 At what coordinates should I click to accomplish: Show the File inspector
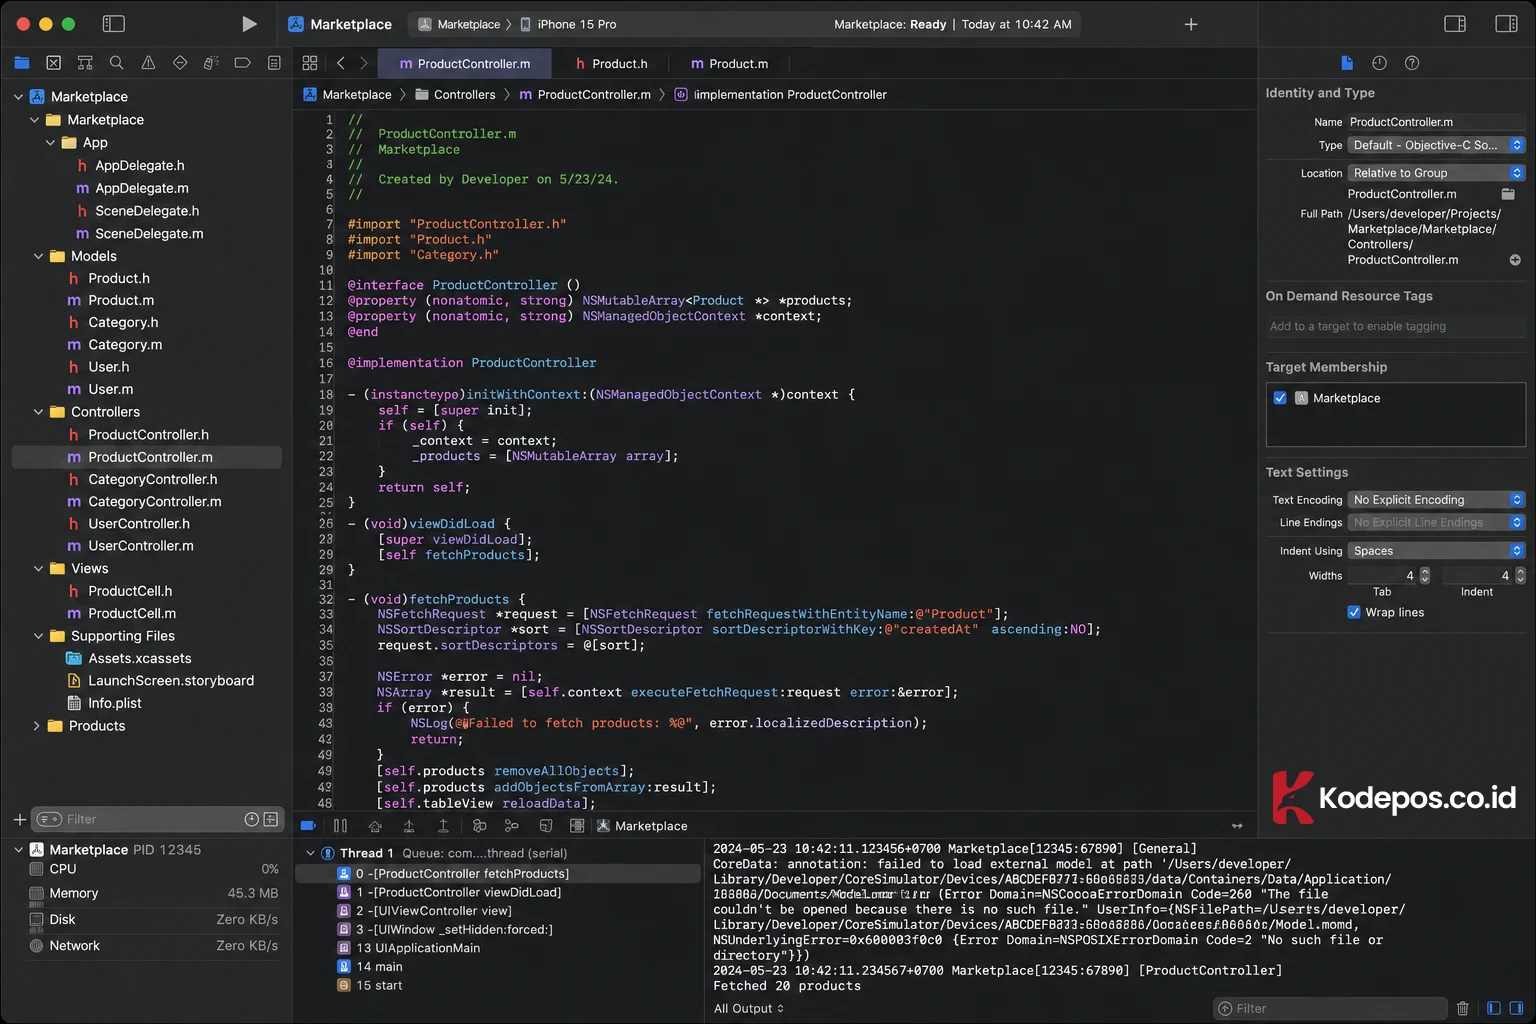point(1347,63)
